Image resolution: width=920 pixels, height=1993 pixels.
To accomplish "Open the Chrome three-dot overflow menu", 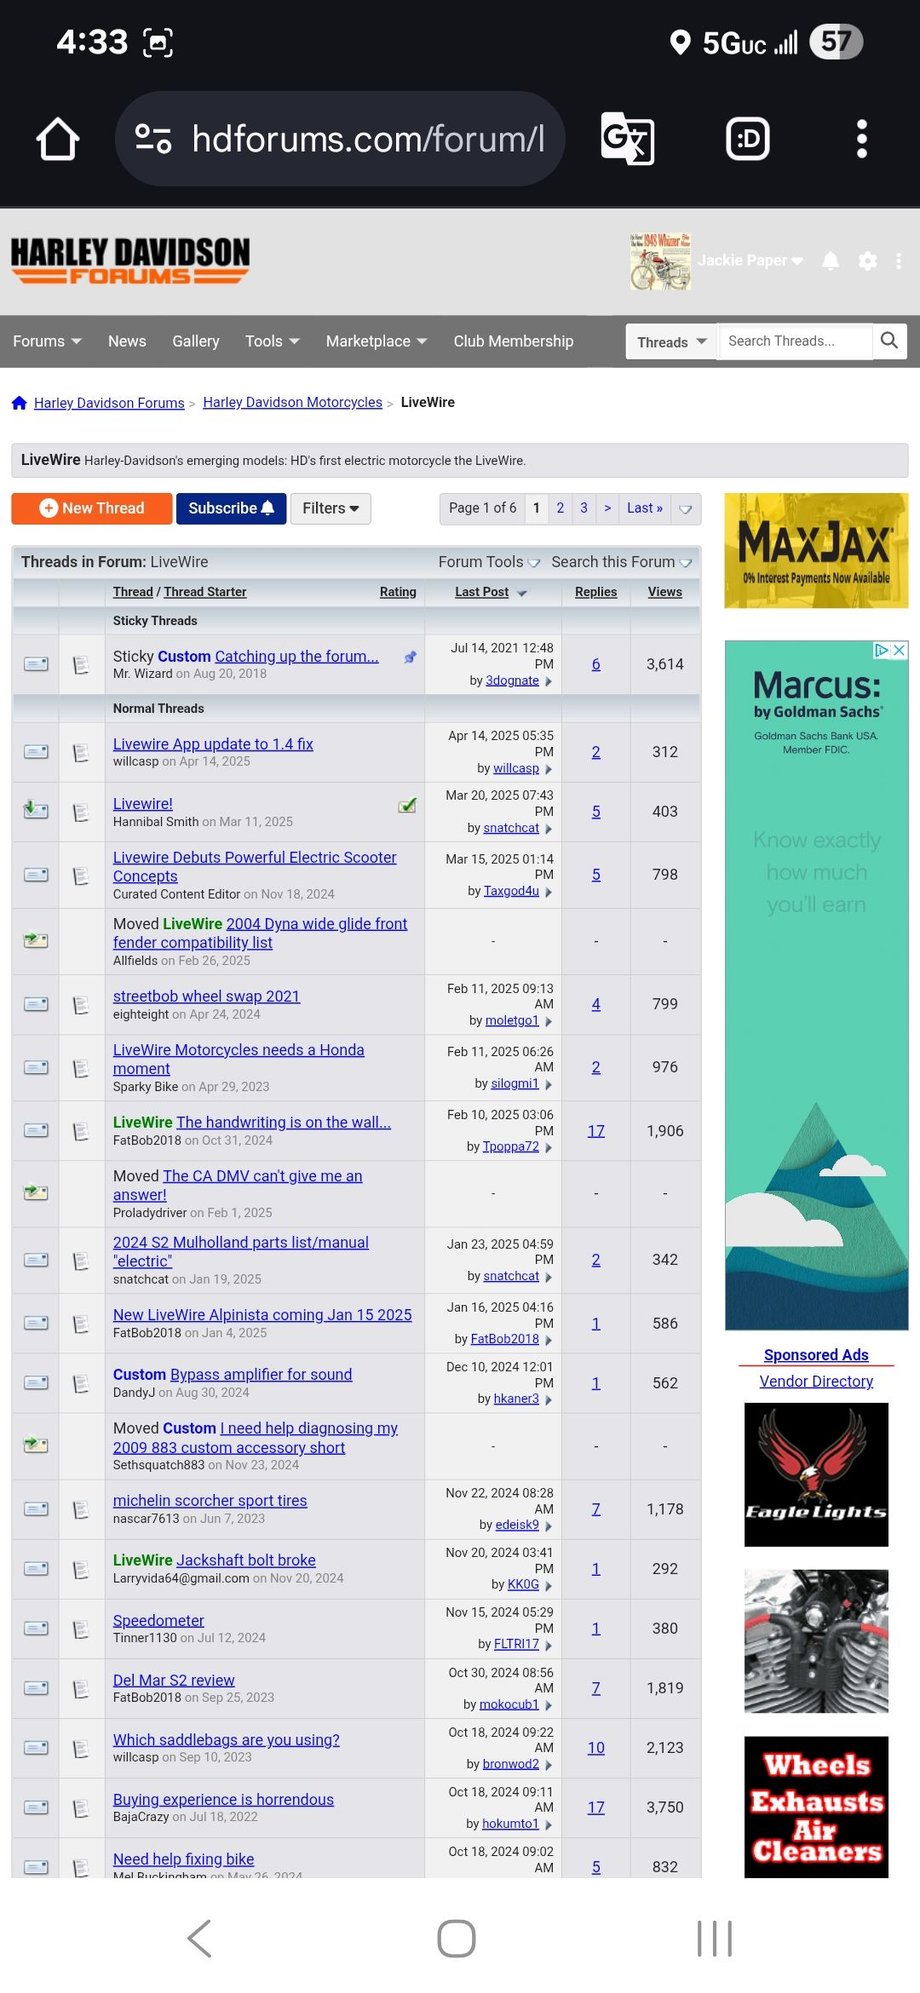I will point(861,139).
